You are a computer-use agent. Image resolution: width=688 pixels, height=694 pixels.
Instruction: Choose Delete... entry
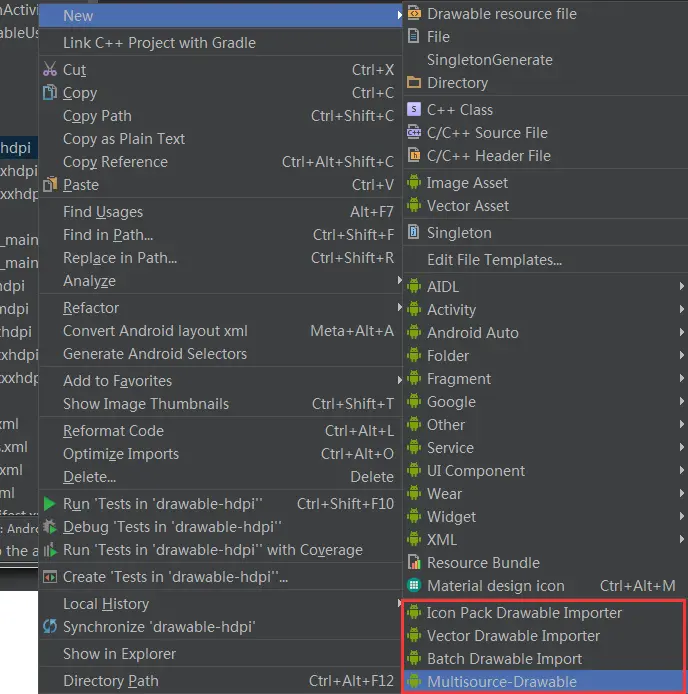220,477
